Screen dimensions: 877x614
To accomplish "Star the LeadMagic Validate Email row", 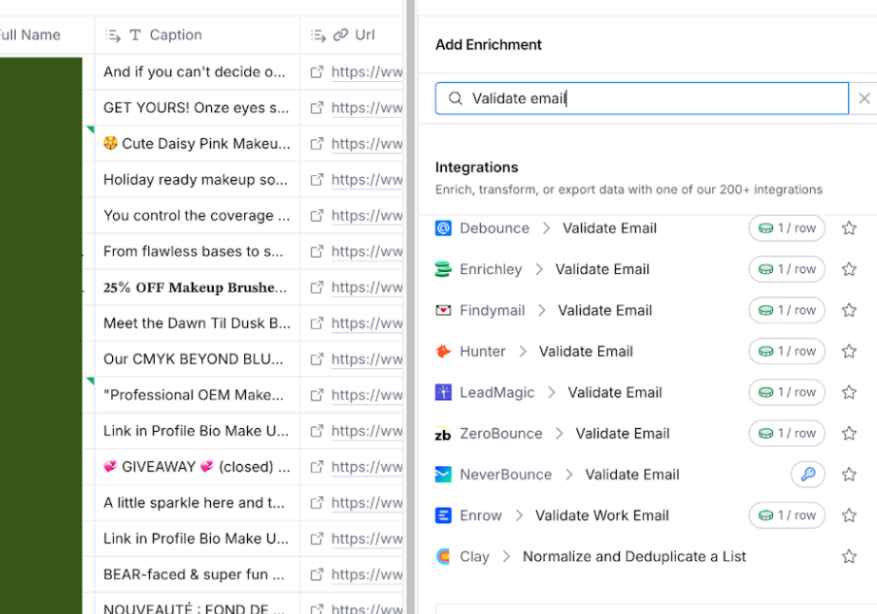I will pyautogui.click(x=849, y=393).
